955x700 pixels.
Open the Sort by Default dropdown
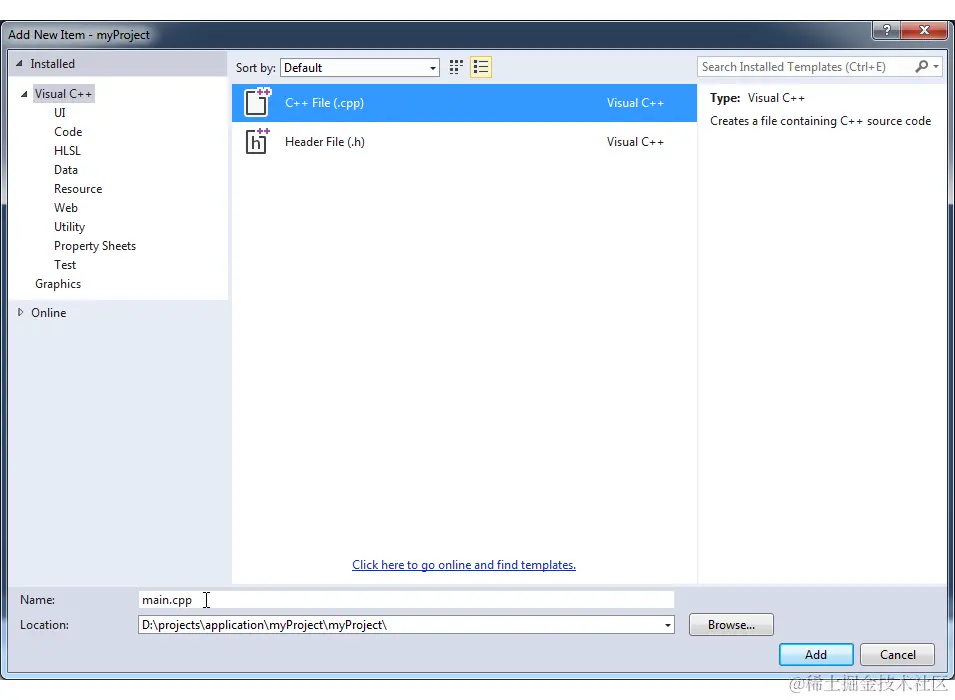pyautogui.click(x=359, y=68)
